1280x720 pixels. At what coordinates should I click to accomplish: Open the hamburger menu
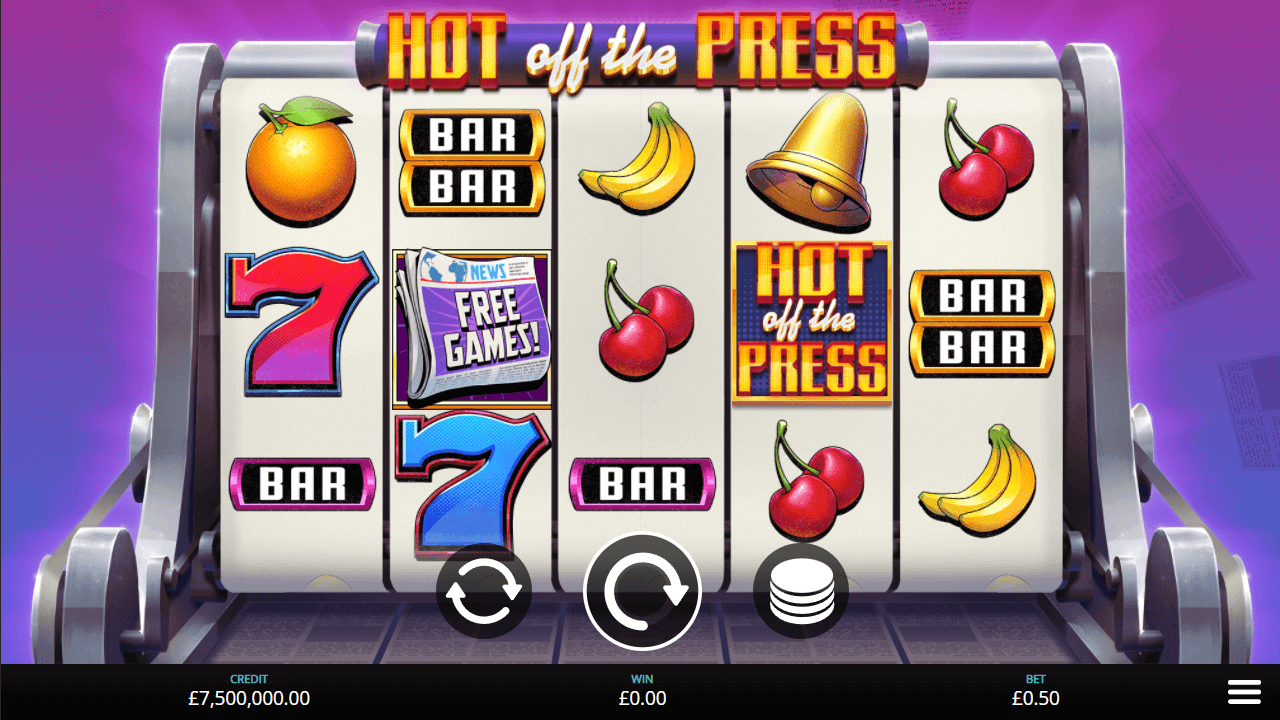[1244, 691]
